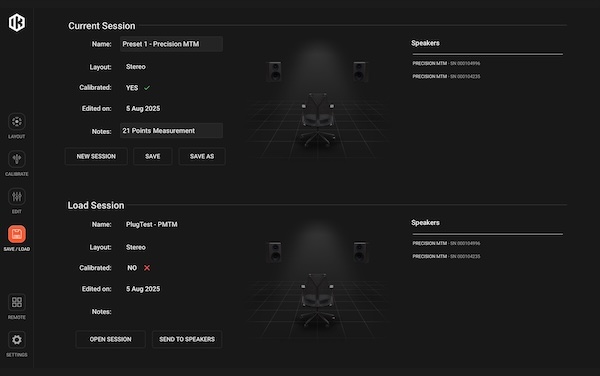
Task: Select second Precision MTM speaker in Current Session
Action: click(446, 77)
